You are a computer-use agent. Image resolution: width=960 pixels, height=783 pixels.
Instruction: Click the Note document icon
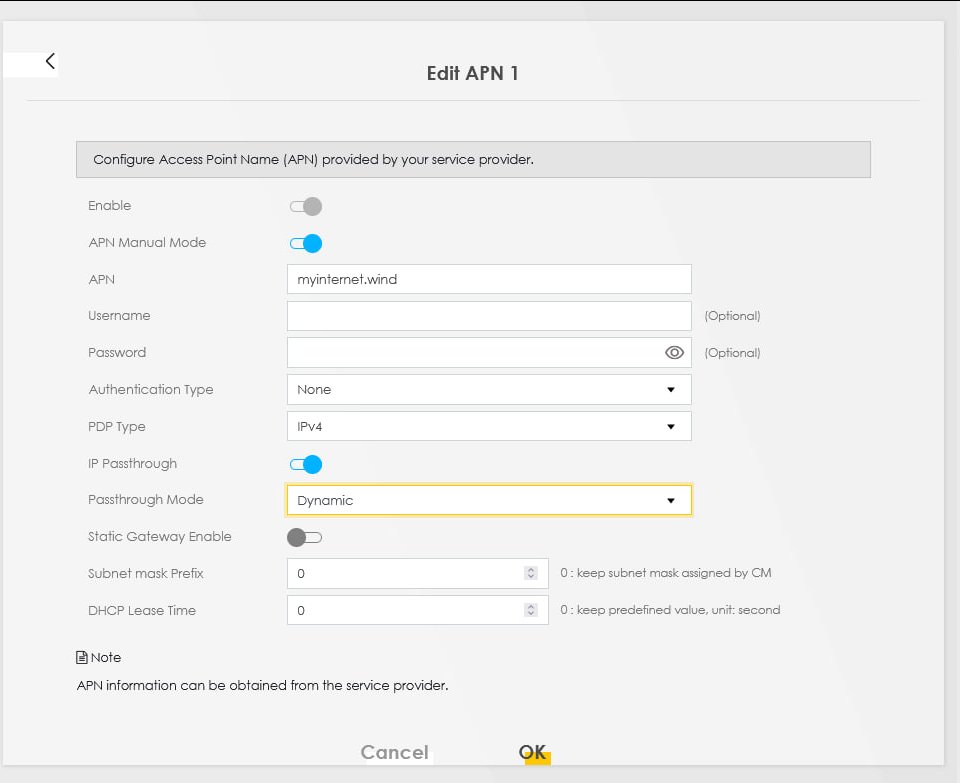[82, 658]
